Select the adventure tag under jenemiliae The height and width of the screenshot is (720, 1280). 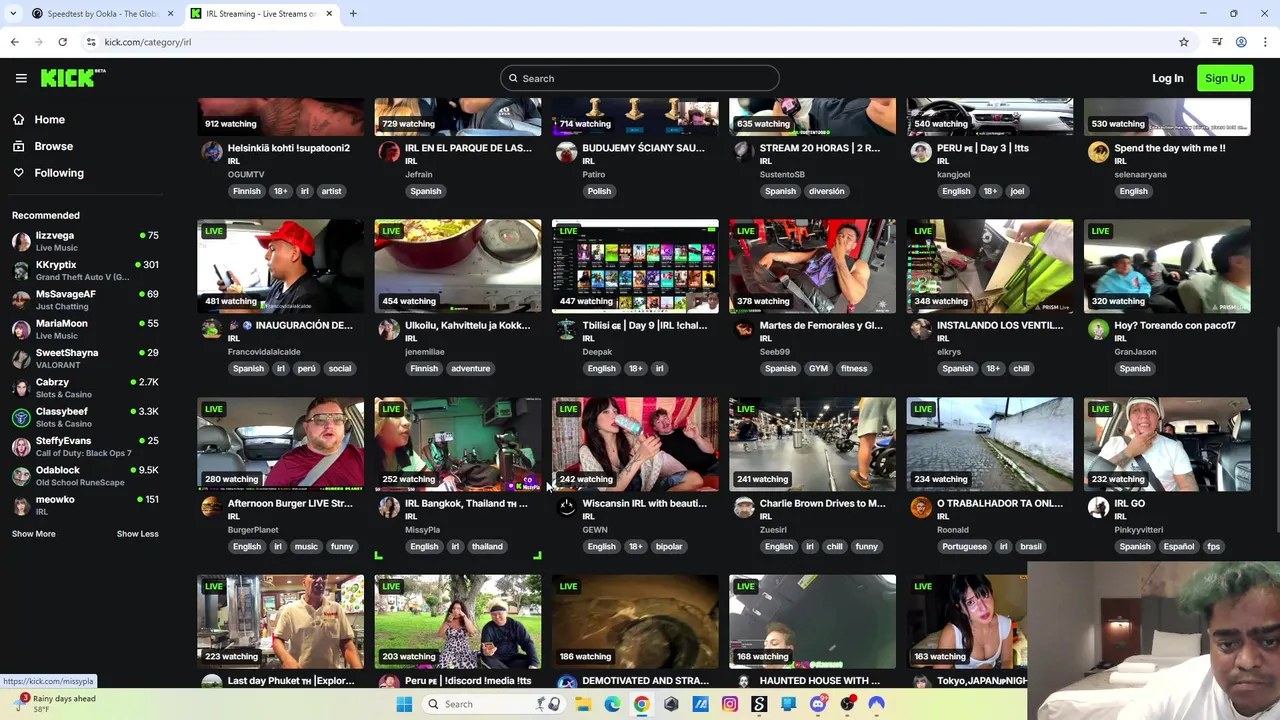tap(470, 368)
